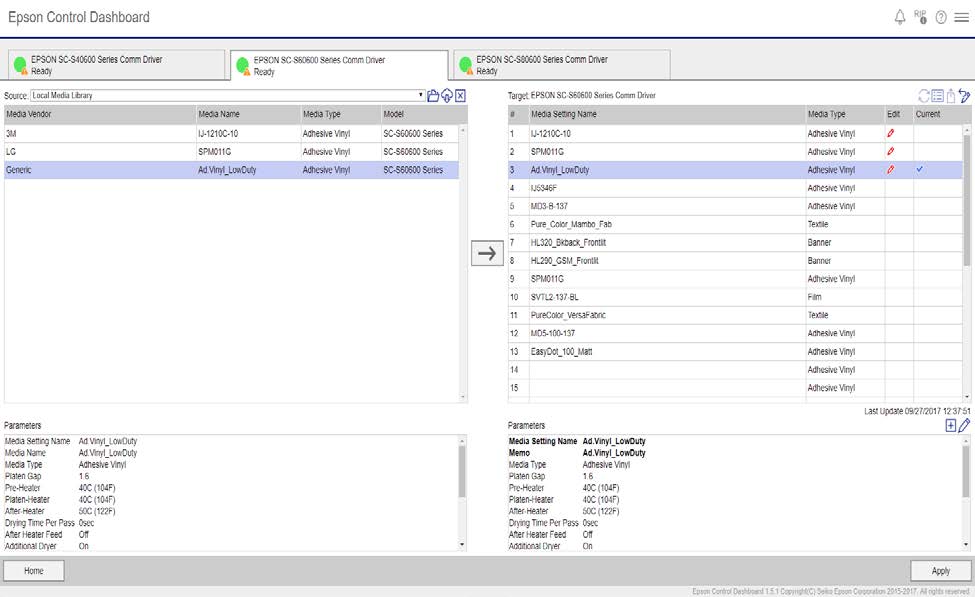
Task: Click the add plus icon above target Parameters
Action: pyautogui.click(x=950, y=426)
